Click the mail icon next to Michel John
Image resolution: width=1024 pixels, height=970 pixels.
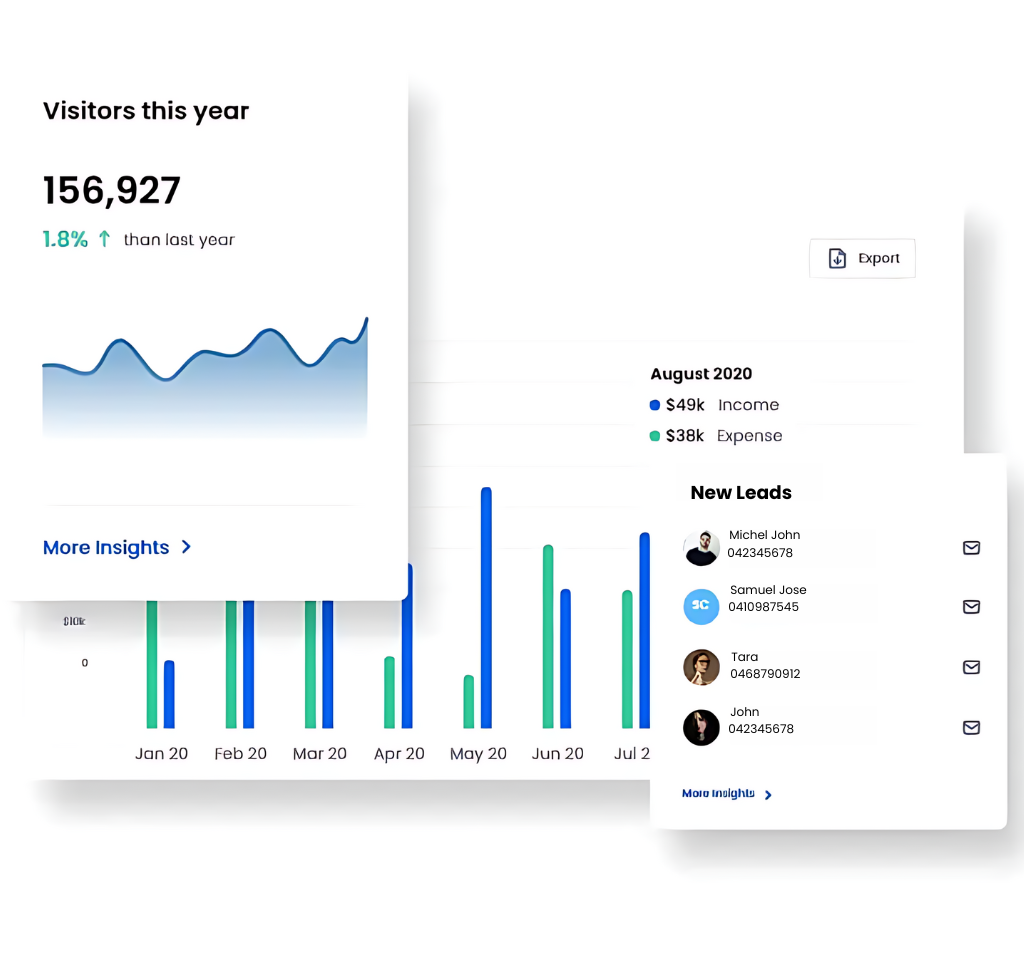coord(970,548)
